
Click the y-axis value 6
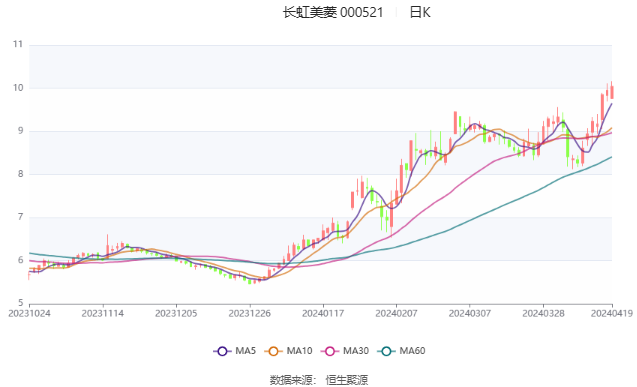(20, 260)
